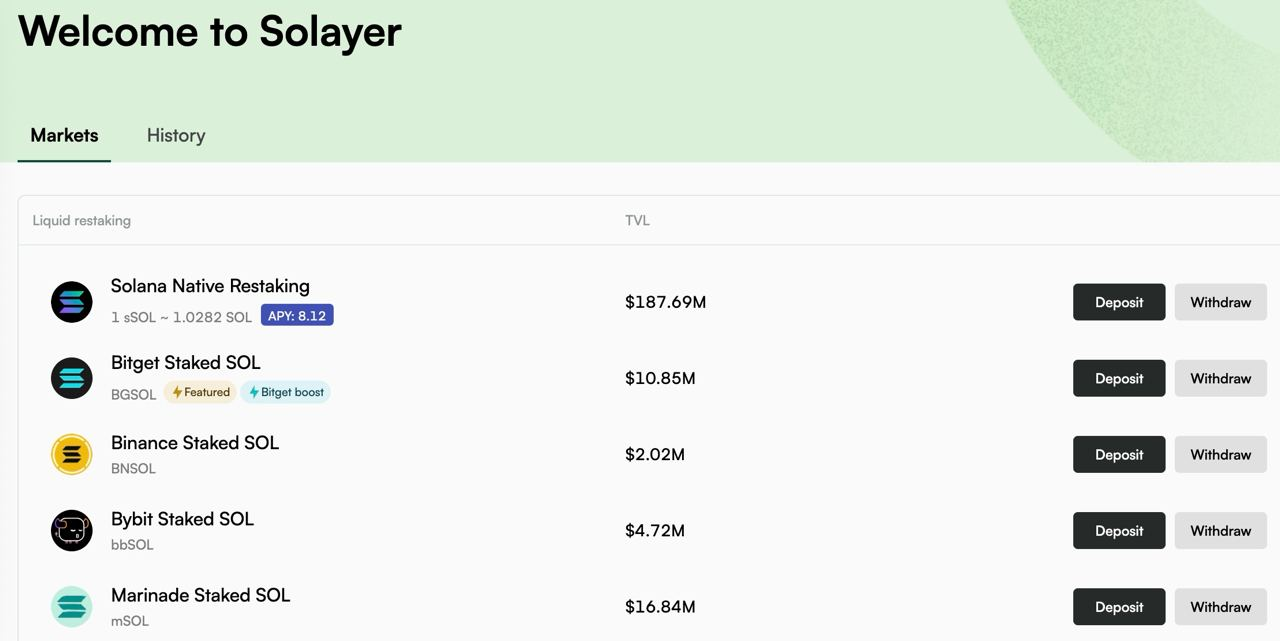
Task: Switch to the History tab
Action: (x=176, y=135)
